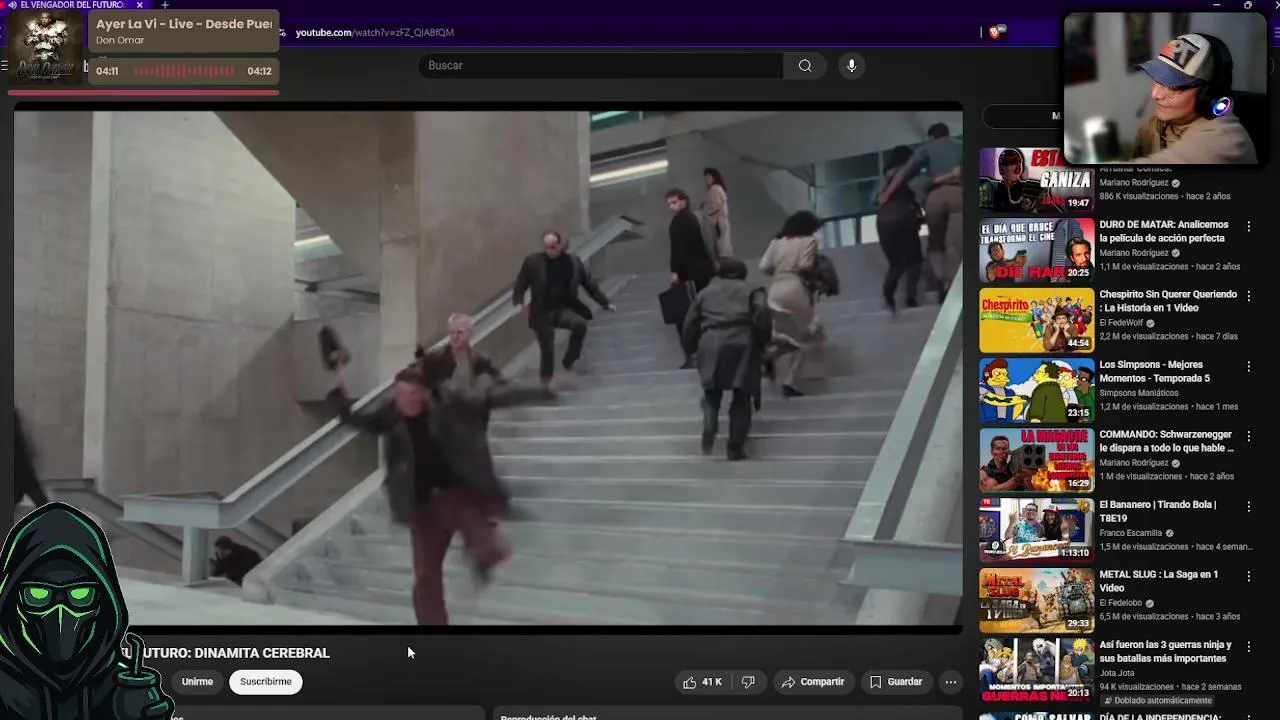Image resolution: width=1280 pixels, height=720 pixels.
Task: Open METAL SLUG La Saga title link
Action: click(x=1159, y=581)
